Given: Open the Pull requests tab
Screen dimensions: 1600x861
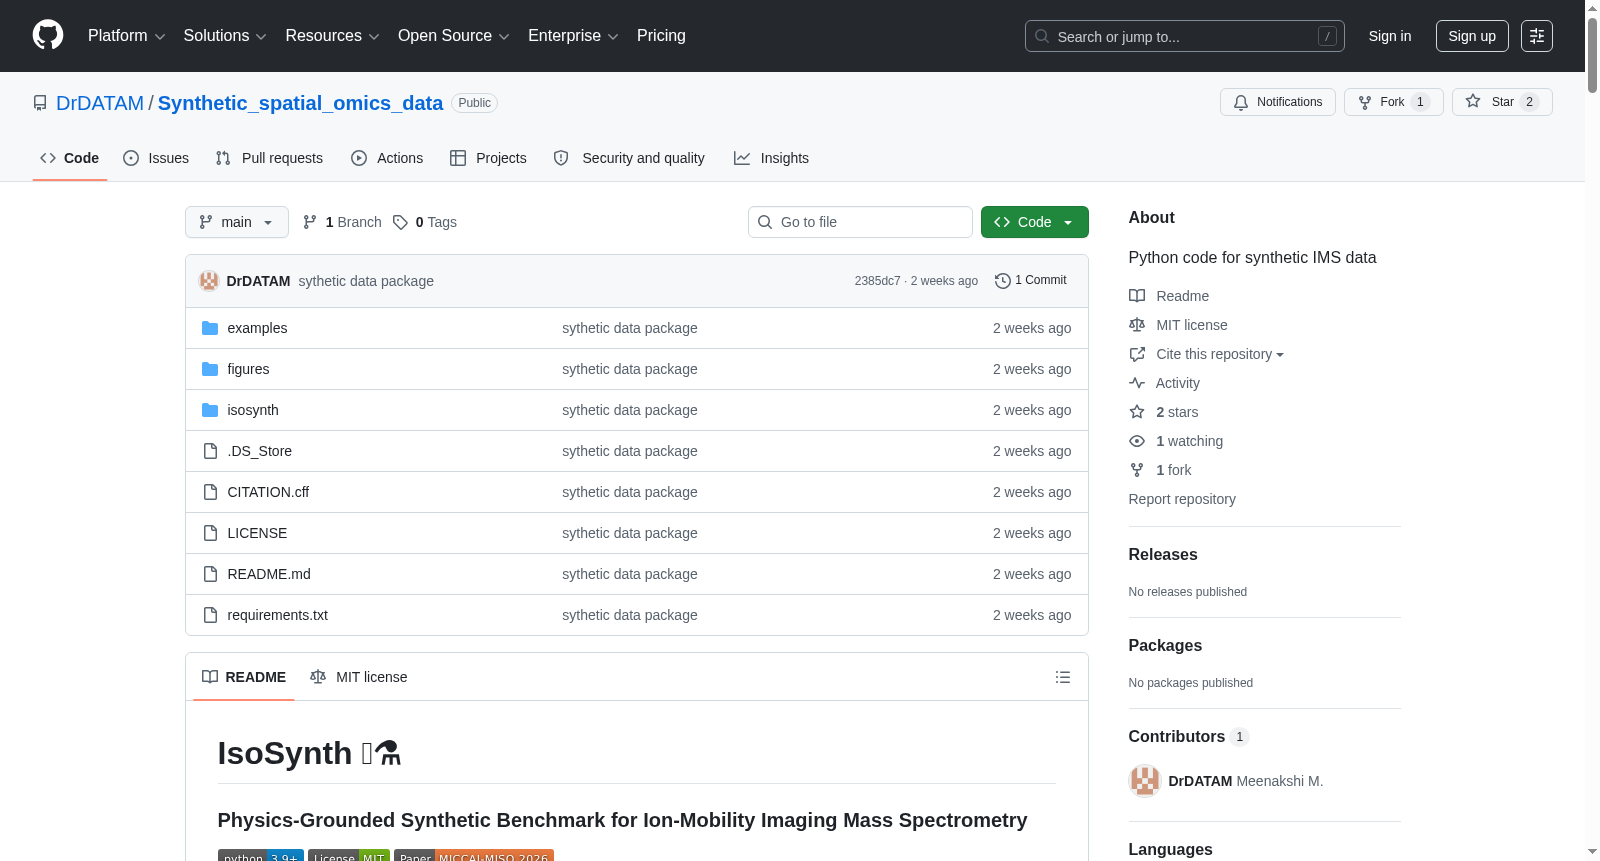Looking at the screenshot, I should point(269,158).
